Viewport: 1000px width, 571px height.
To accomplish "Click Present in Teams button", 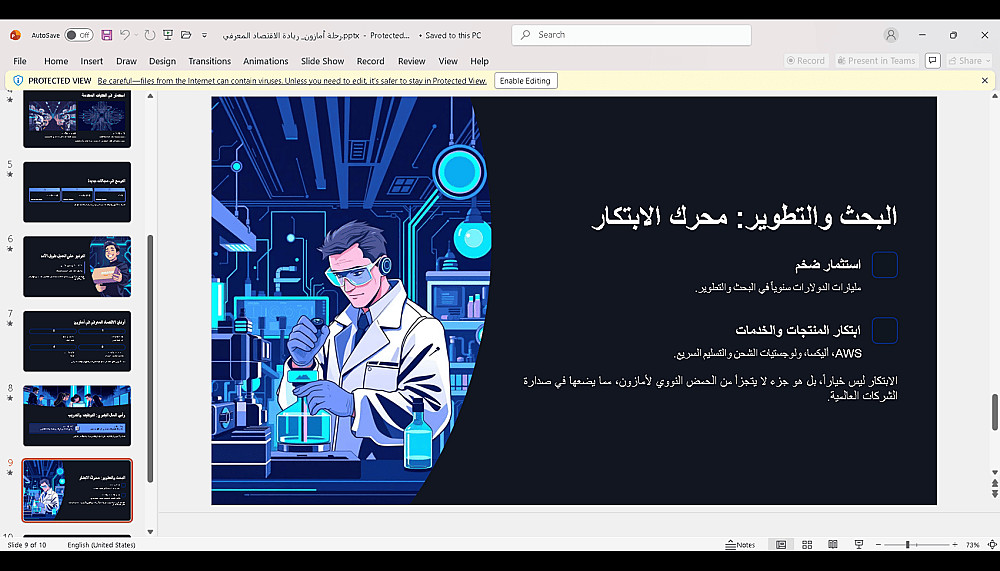I will tap(877, 61).
